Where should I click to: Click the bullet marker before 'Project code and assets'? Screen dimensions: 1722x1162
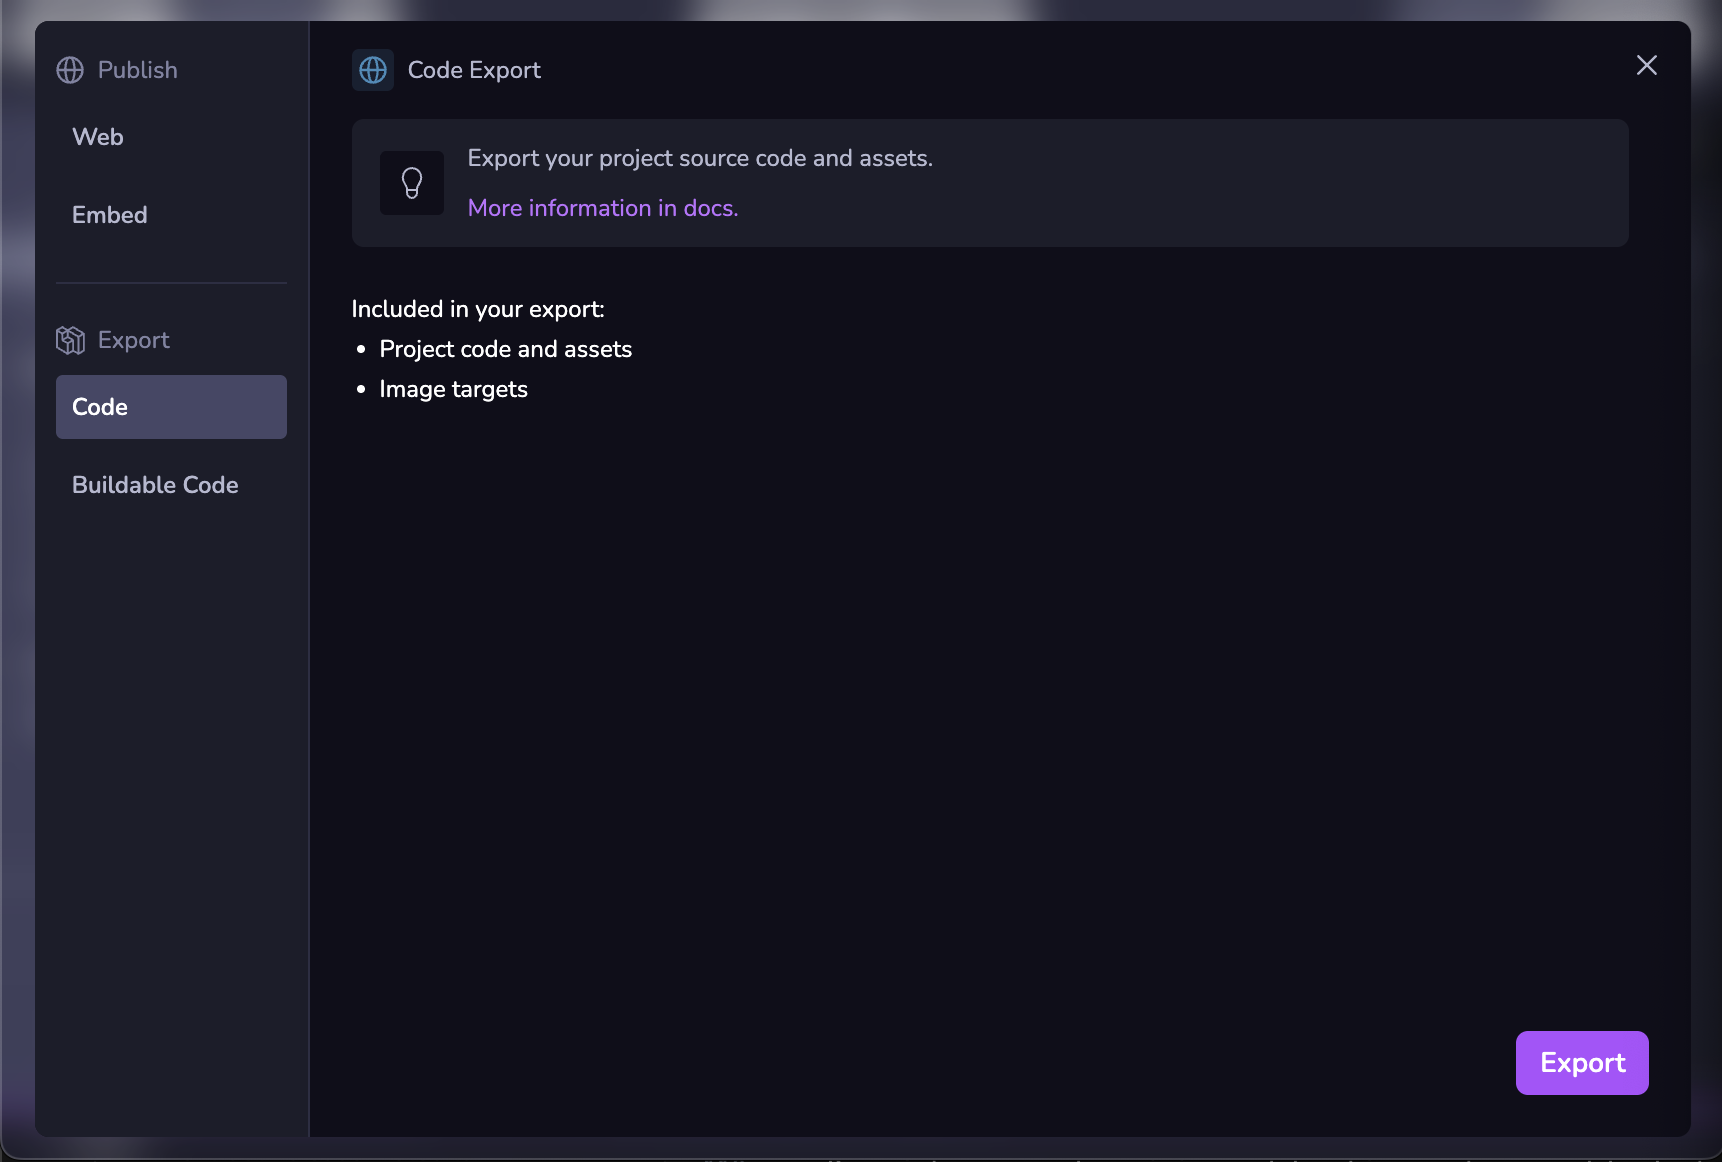(361, 349)
